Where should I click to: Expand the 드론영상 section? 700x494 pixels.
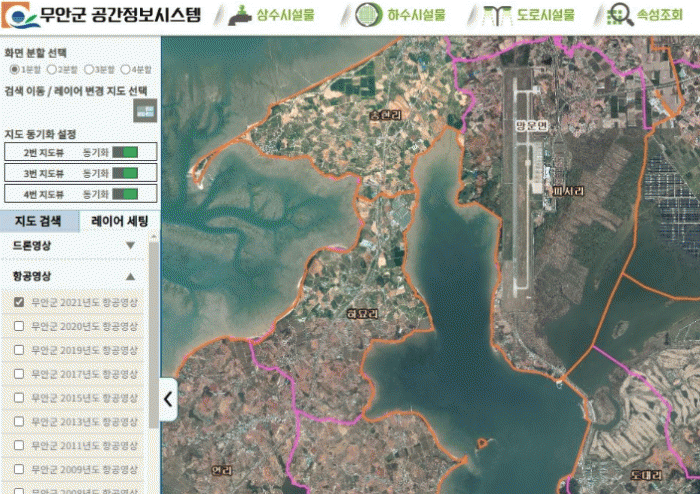[129, 245]
